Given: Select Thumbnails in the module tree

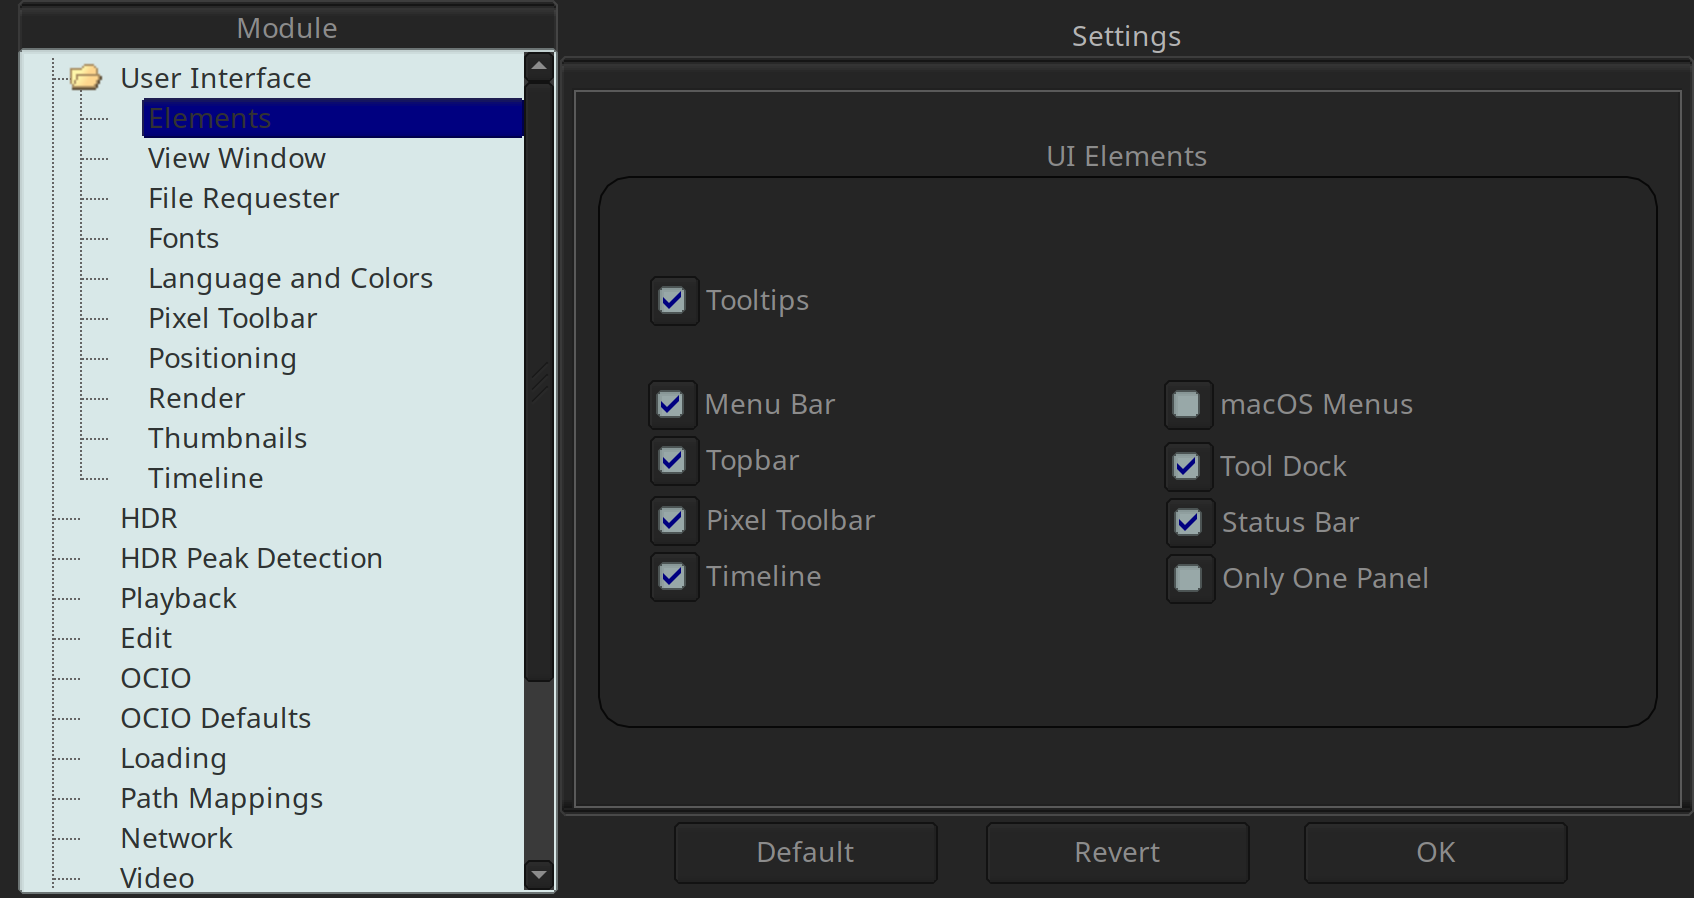Looking at the screenshot, I should [228, 438].
